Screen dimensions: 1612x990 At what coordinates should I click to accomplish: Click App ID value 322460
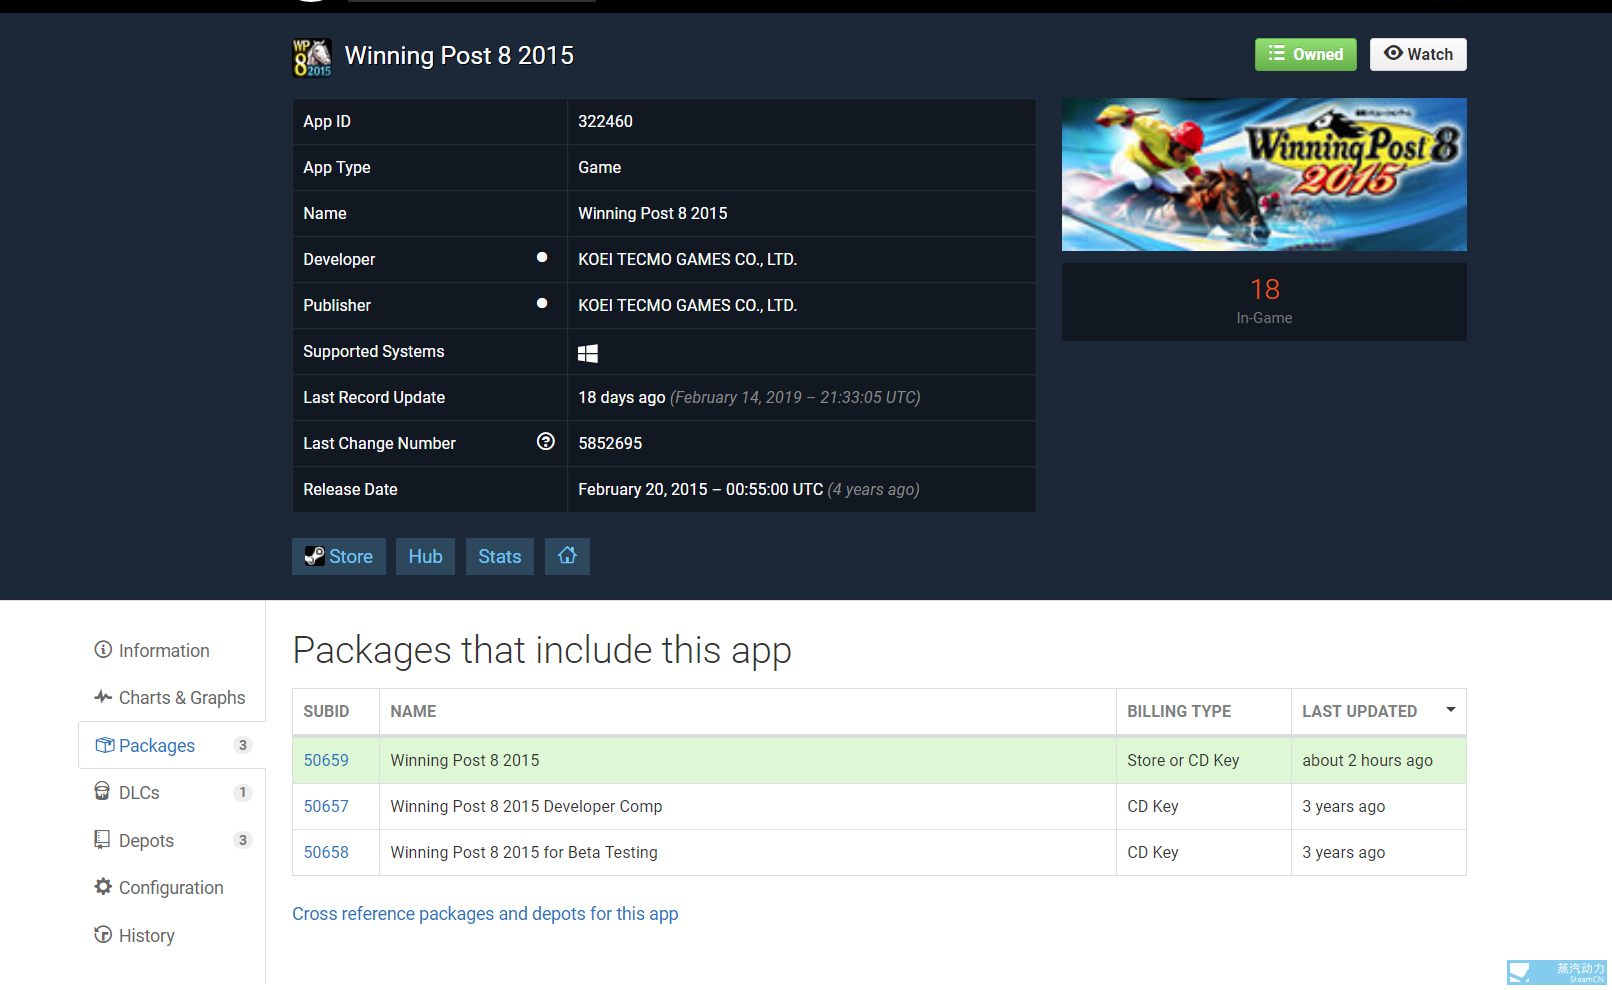[x=605, y=121]
